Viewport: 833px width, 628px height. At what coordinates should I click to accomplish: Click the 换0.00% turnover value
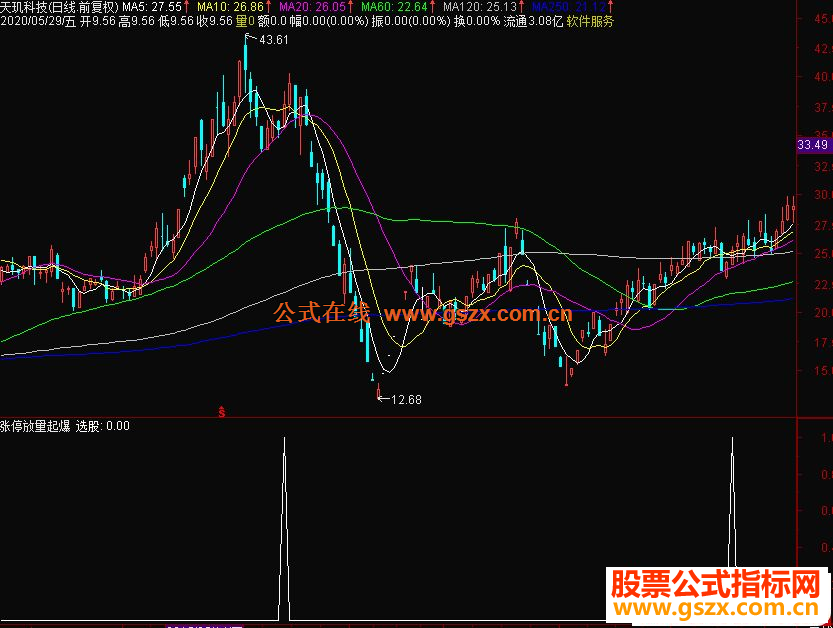pos(477,21)
